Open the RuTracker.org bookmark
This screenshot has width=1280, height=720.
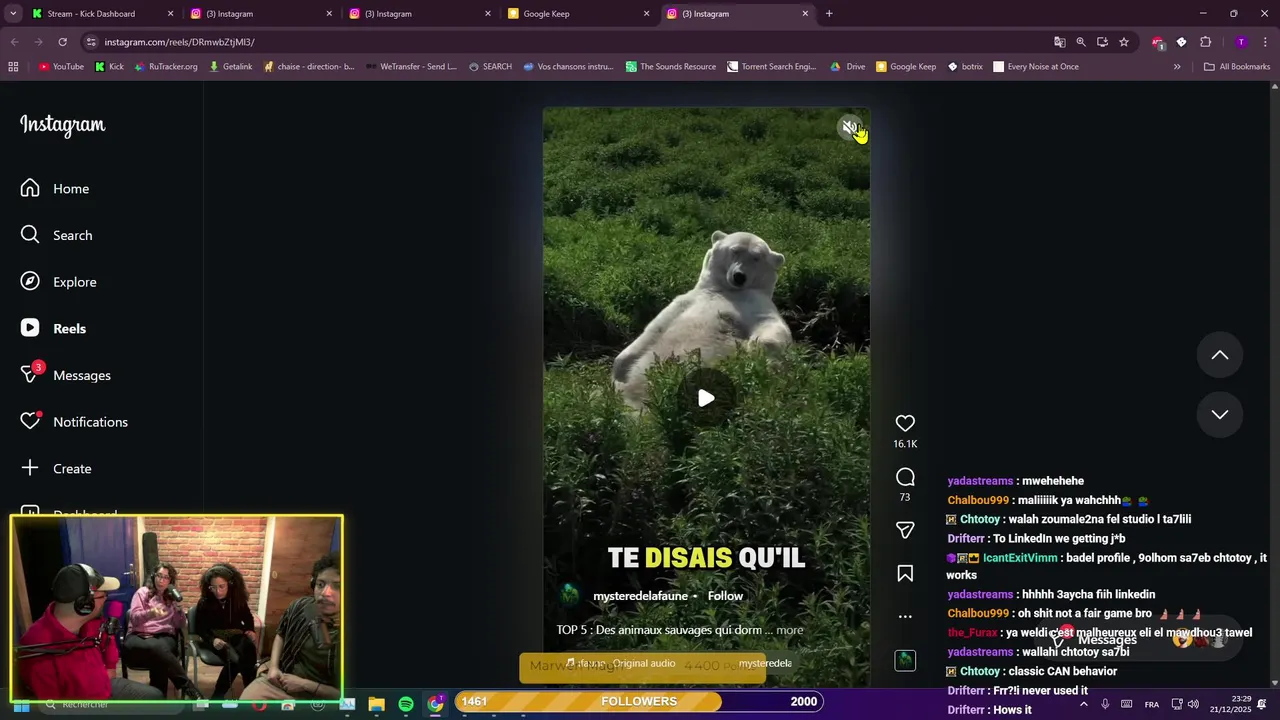point(165,67)
